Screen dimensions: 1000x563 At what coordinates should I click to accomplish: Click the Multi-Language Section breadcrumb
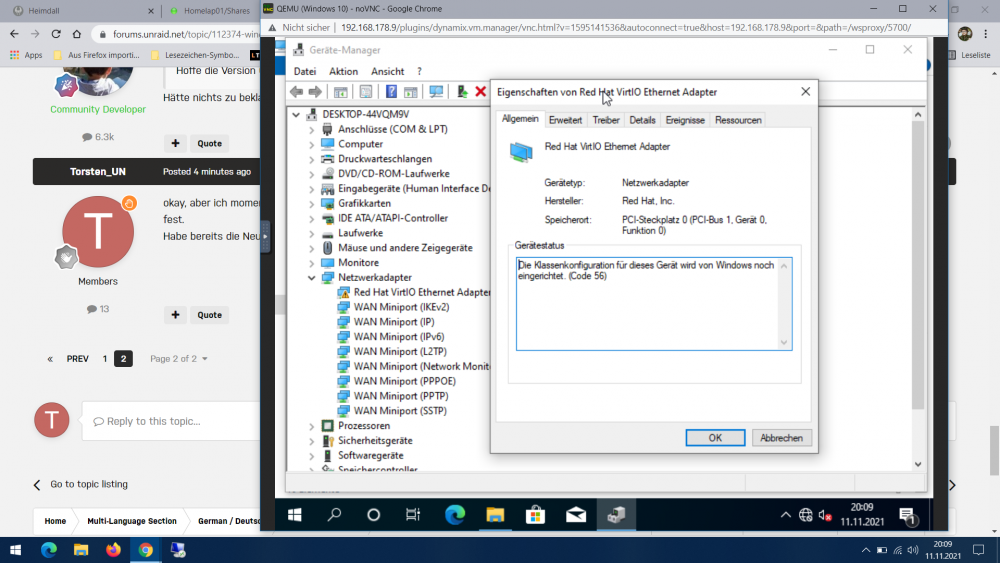132,521
